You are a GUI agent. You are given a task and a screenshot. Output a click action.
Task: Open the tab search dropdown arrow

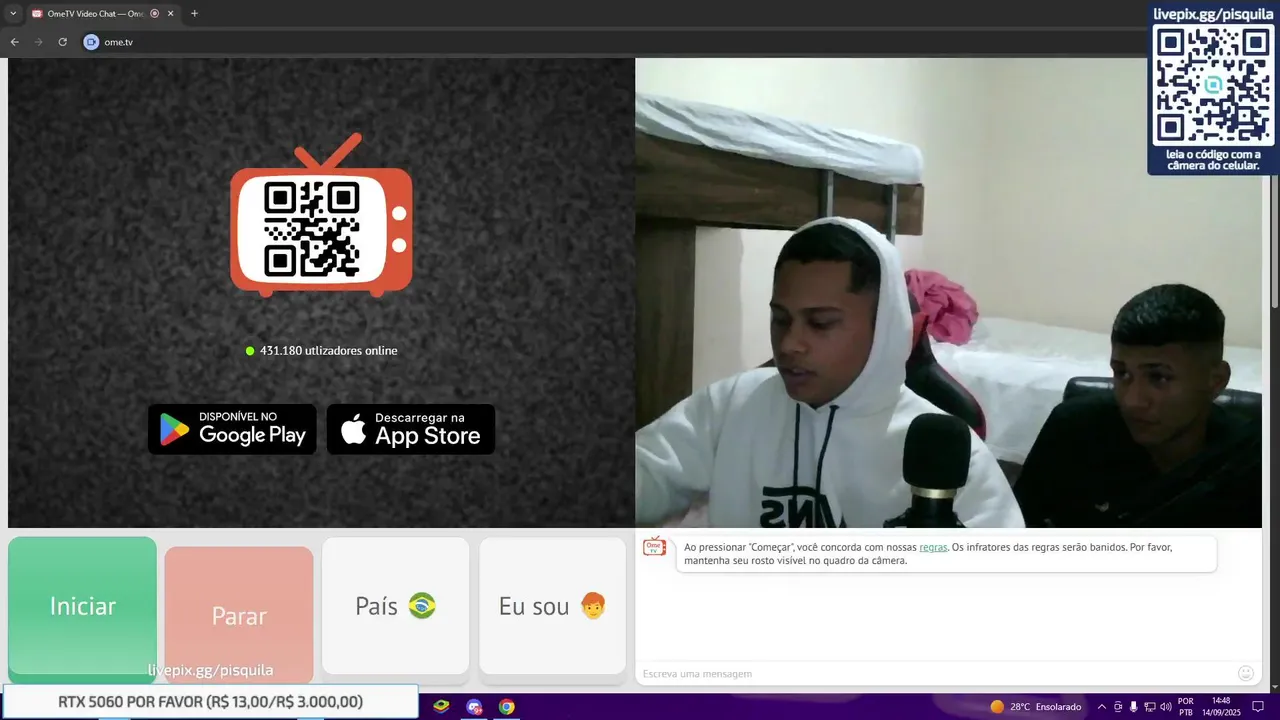click(x=13, y=14)
